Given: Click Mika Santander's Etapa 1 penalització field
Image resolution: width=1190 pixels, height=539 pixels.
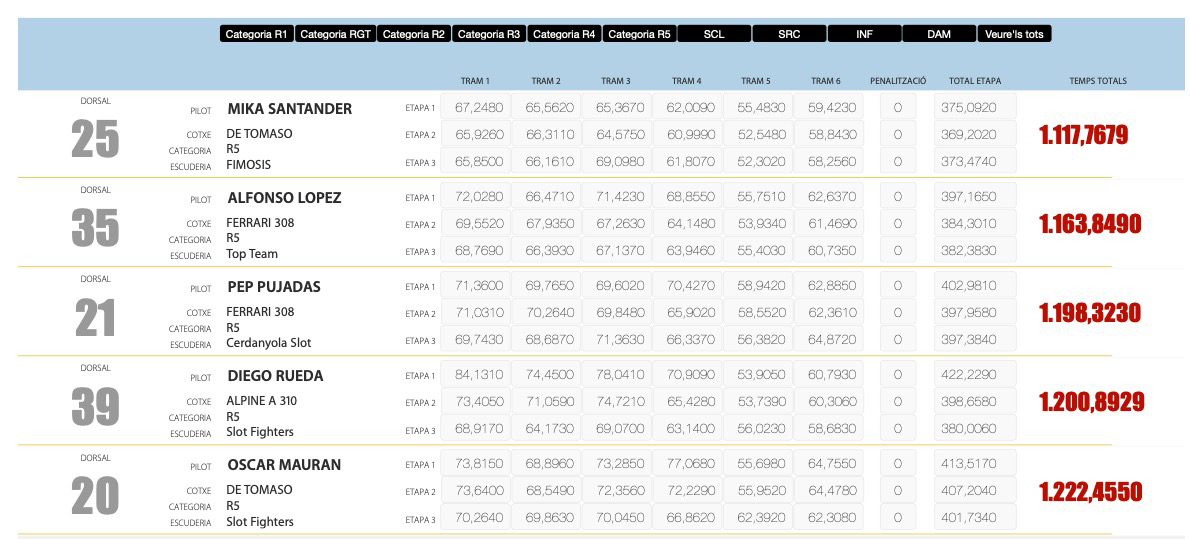Looking at the screenshot, I should pos(897,107).
